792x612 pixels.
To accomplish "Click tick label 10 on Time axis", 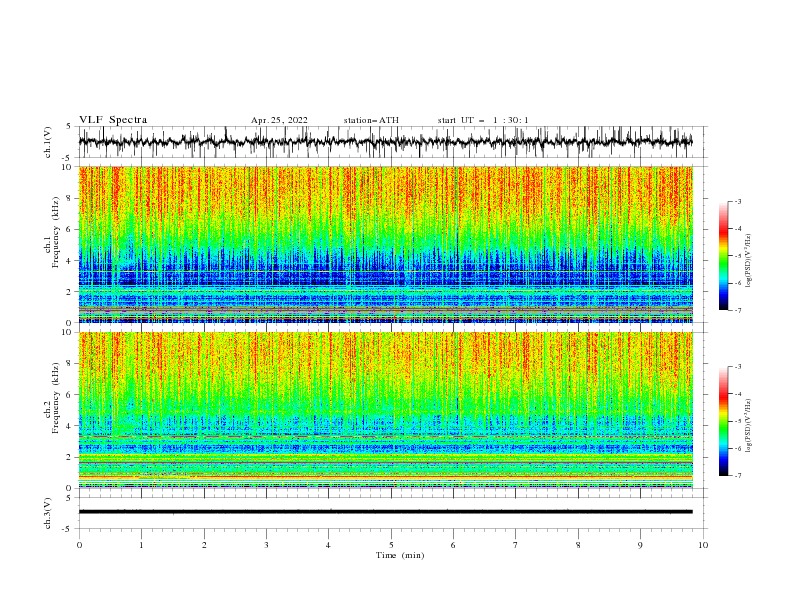I will (703, 545).
